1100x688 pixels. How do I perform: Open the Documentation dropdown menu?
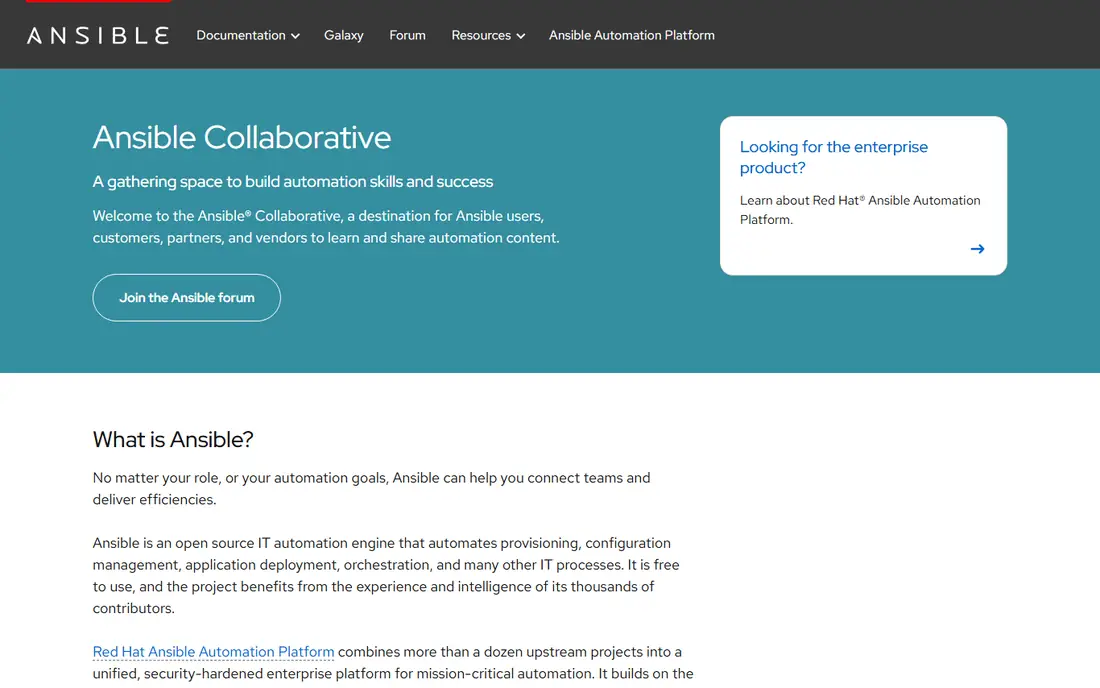(x=248, y=35)
